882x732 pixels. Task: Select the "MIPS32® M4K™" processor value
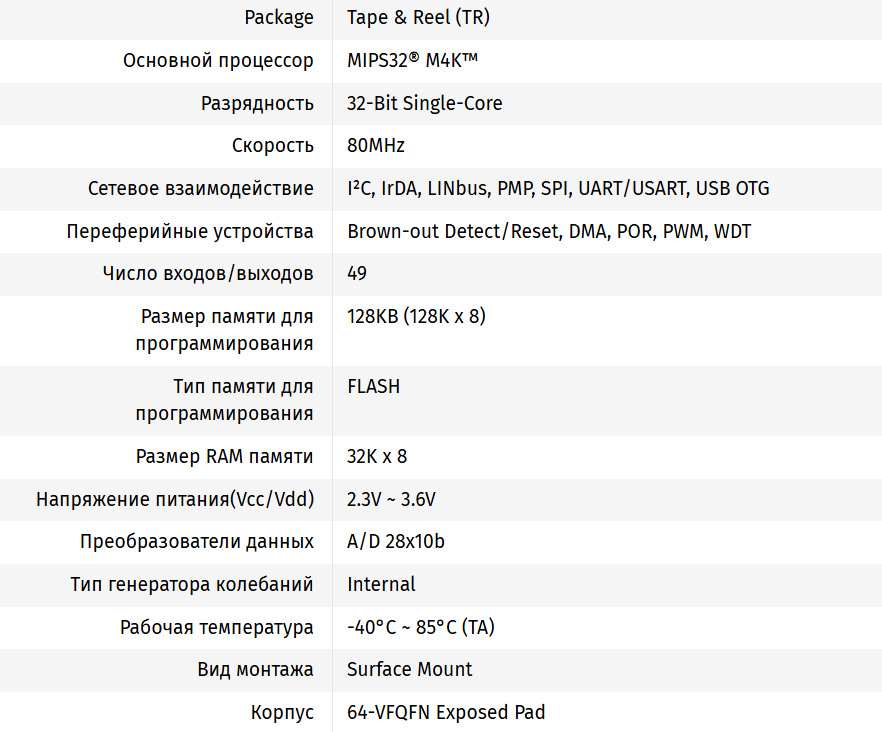click(x=412, y=61)
